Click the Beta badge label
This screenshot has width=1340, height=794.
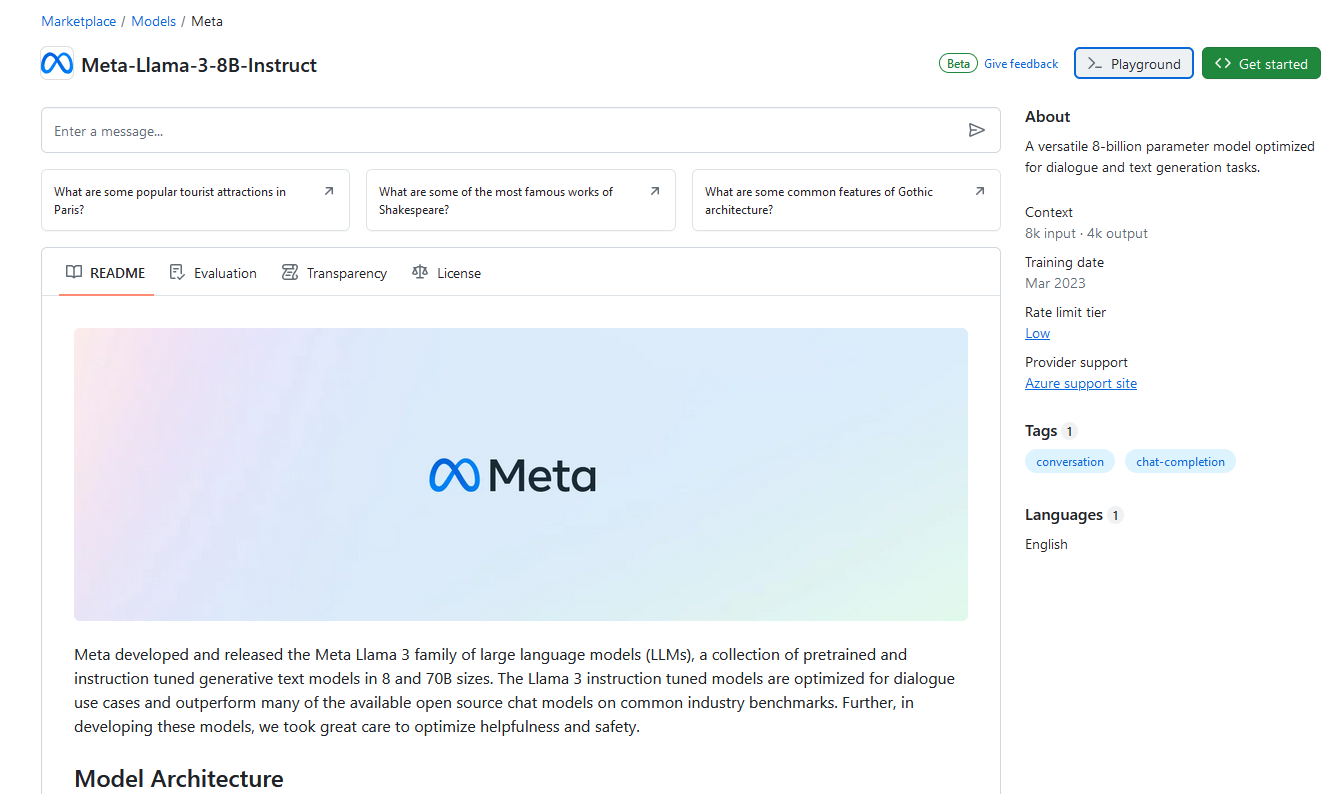[958, 64]
